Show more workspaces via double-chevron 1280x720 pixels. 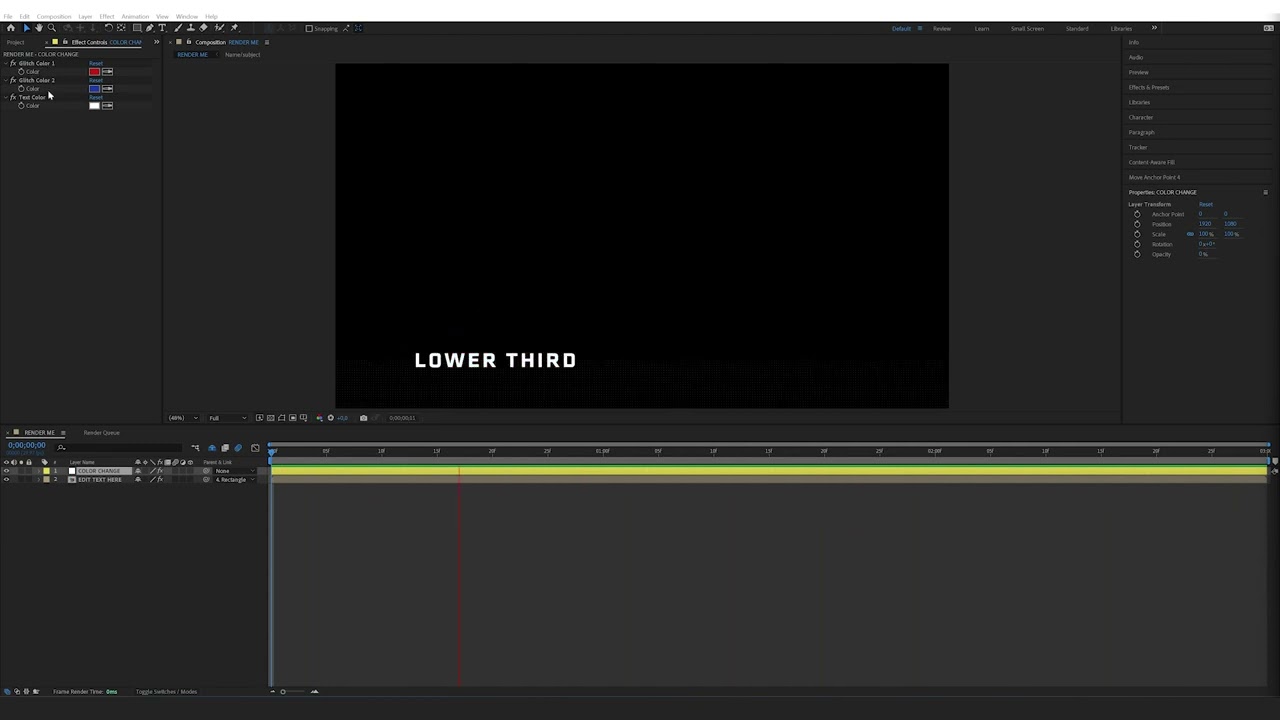click(1153, 28)
